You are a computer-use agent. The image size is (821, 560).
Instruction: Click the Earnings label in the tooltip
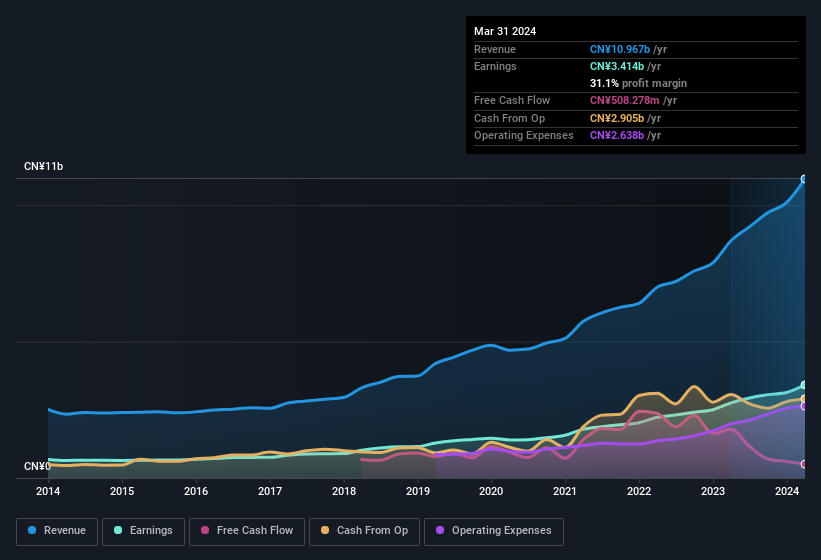tap(495, 66)
